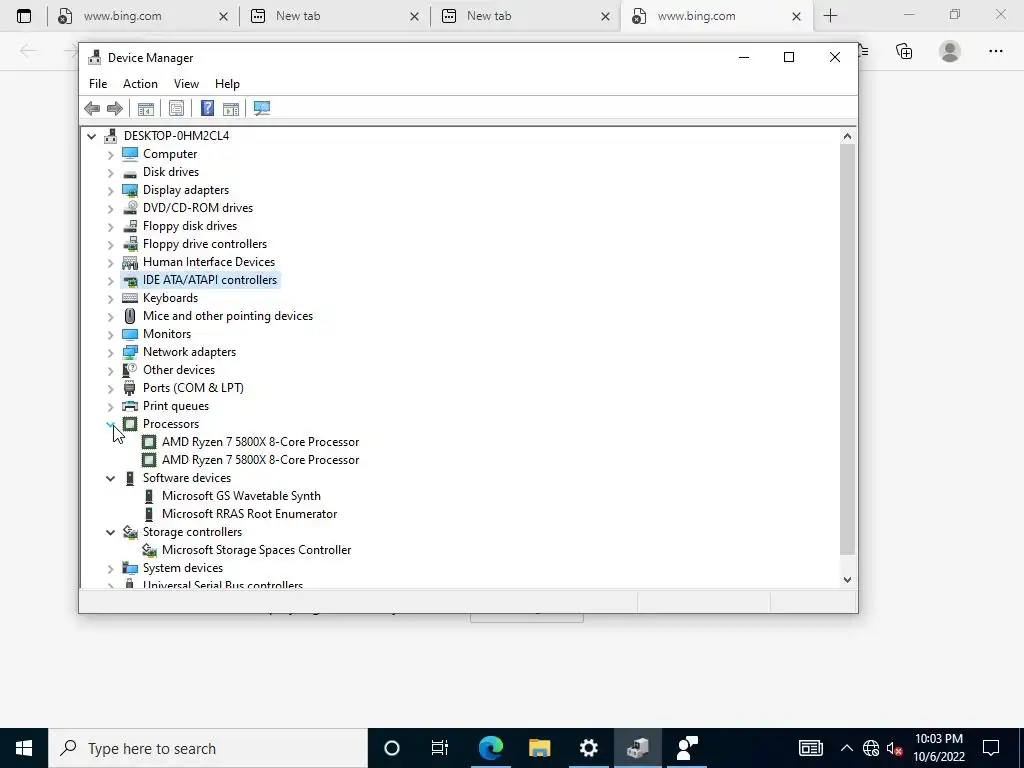Screen dimensions: 1024x768
Task: Scan for hardware changes via the toolbar monitor icon
Action: (x=262, y=108)
